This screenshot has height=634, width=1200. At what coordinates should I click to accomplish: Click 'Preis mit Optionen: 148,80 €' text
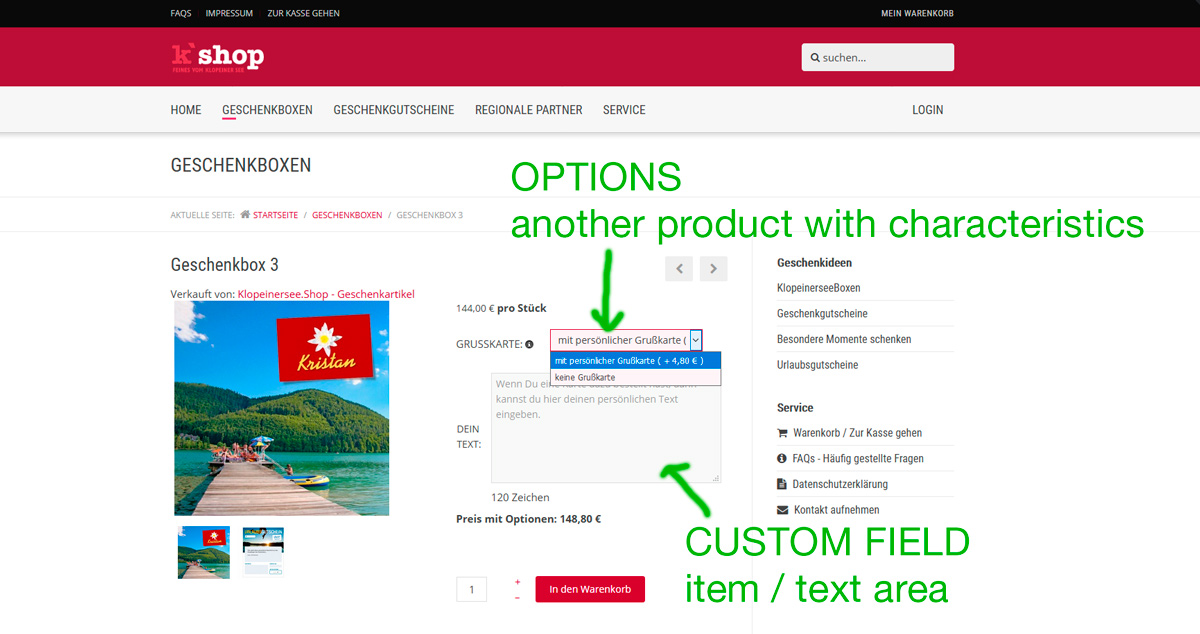528,519
